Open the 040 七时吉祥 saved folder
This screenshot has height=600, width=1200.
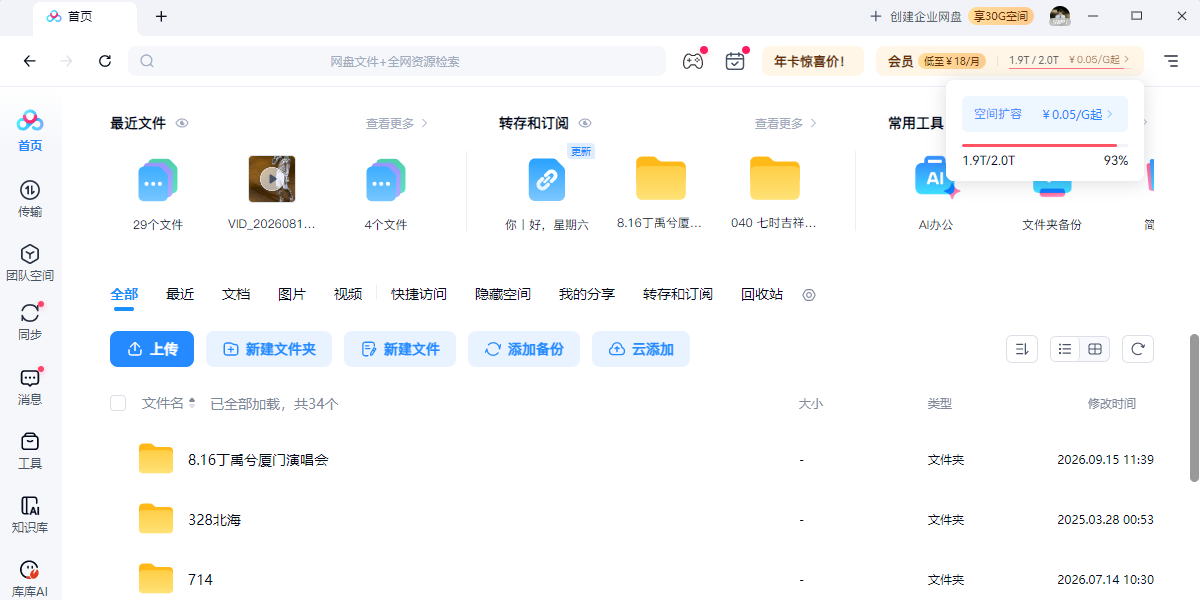click(775, 180)
